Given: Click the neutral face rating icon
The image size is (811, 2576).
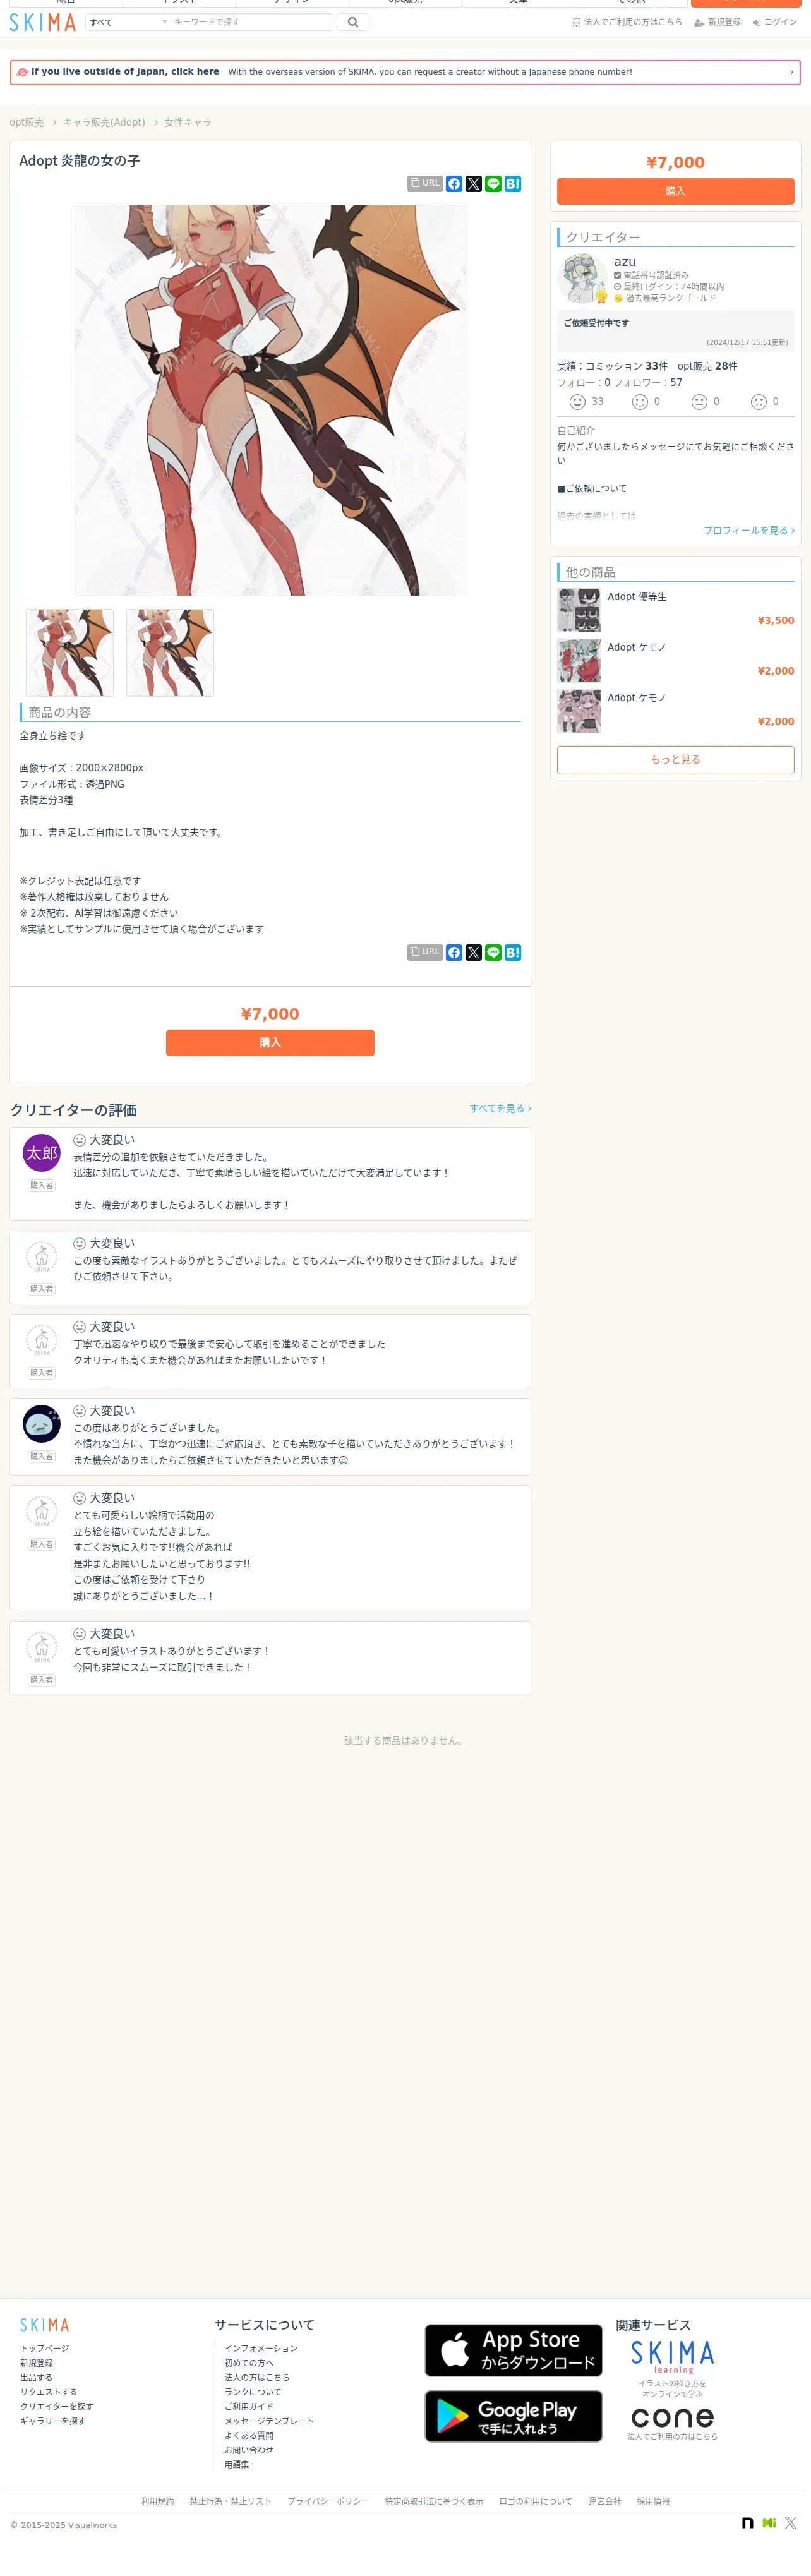Looking at the screenshot, I should pyautogui.click(x=699, y=402).
